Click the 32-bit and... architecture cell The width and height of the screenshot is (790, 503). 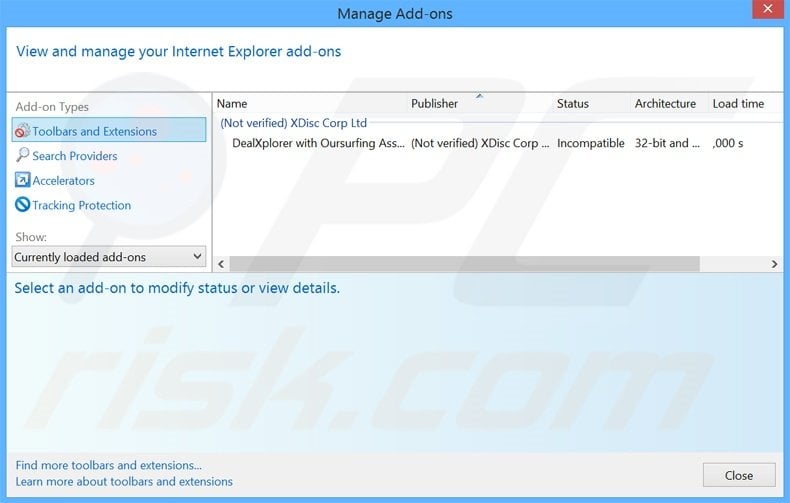pos(667,143)
